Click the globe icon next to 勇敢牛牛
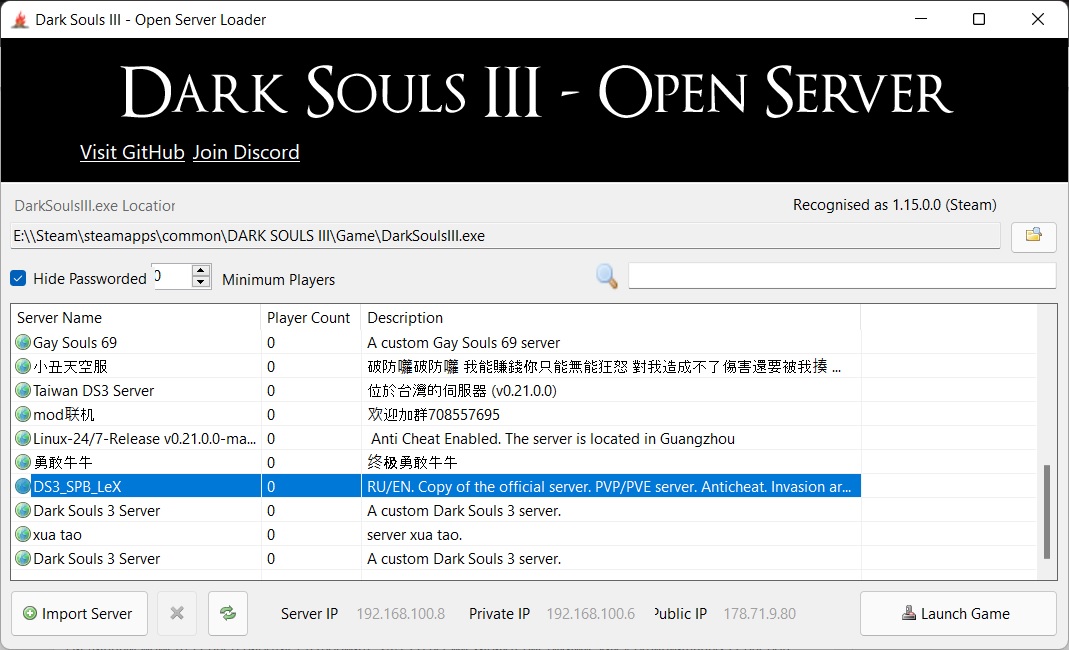This screenshot has width=1069, height=650. (x=23, y=462)
